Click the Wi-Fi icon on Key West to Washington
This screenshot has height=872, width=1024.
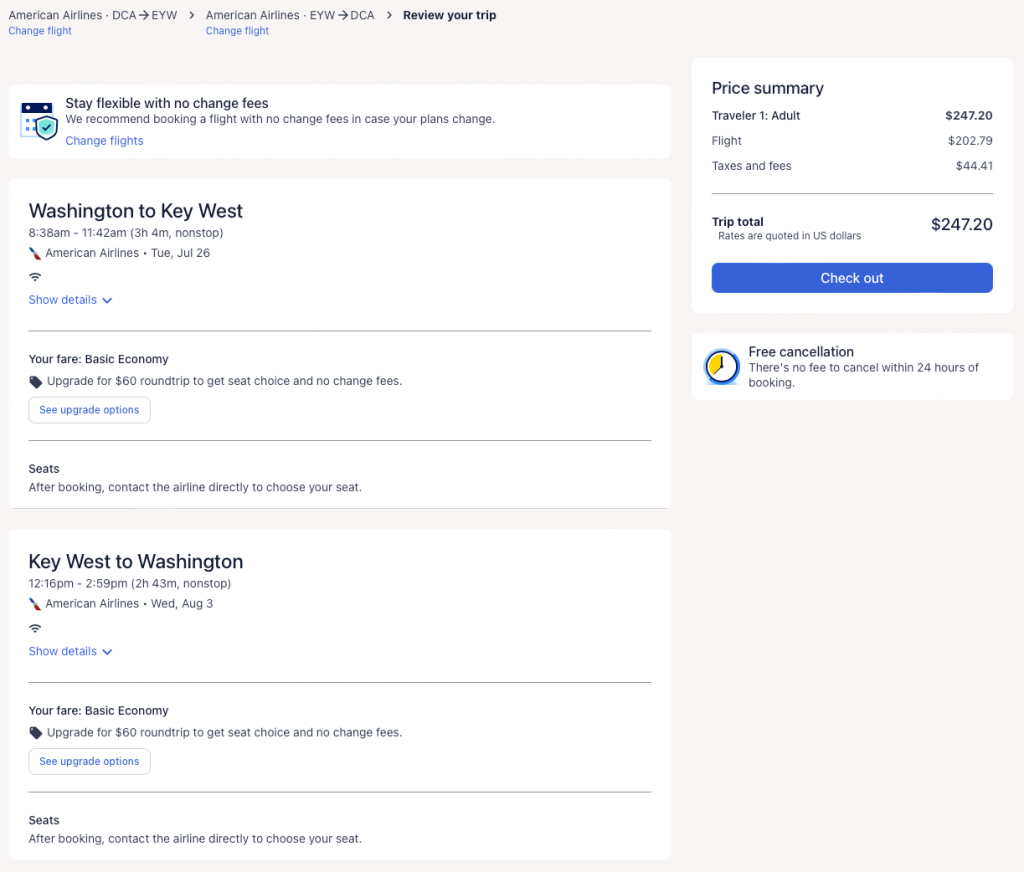35,628
